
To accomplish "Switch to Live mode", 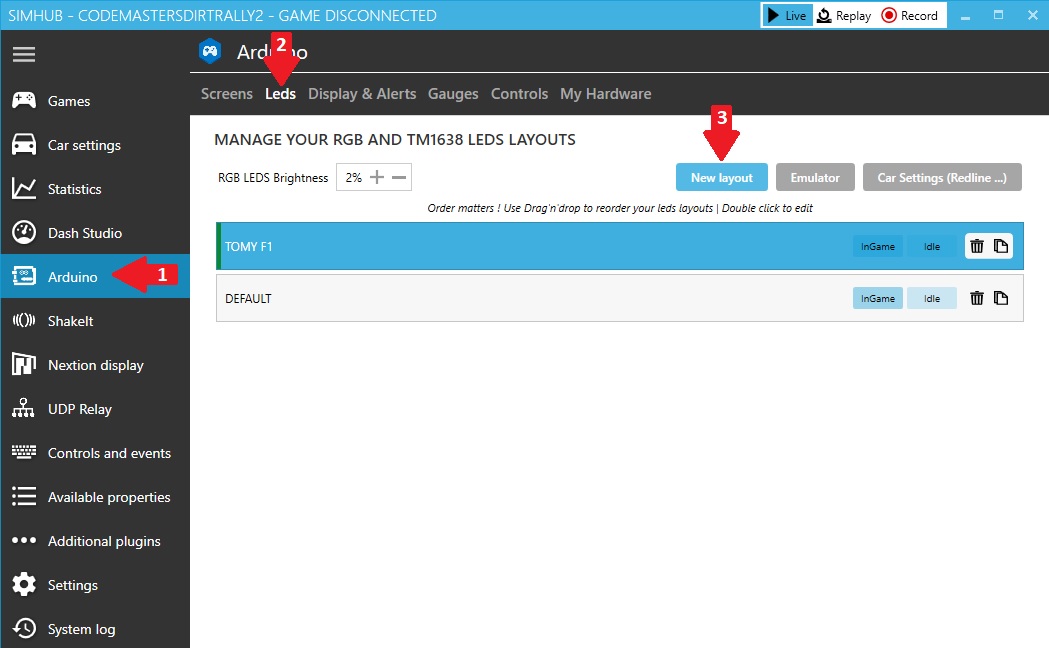I will coord(787,15).
